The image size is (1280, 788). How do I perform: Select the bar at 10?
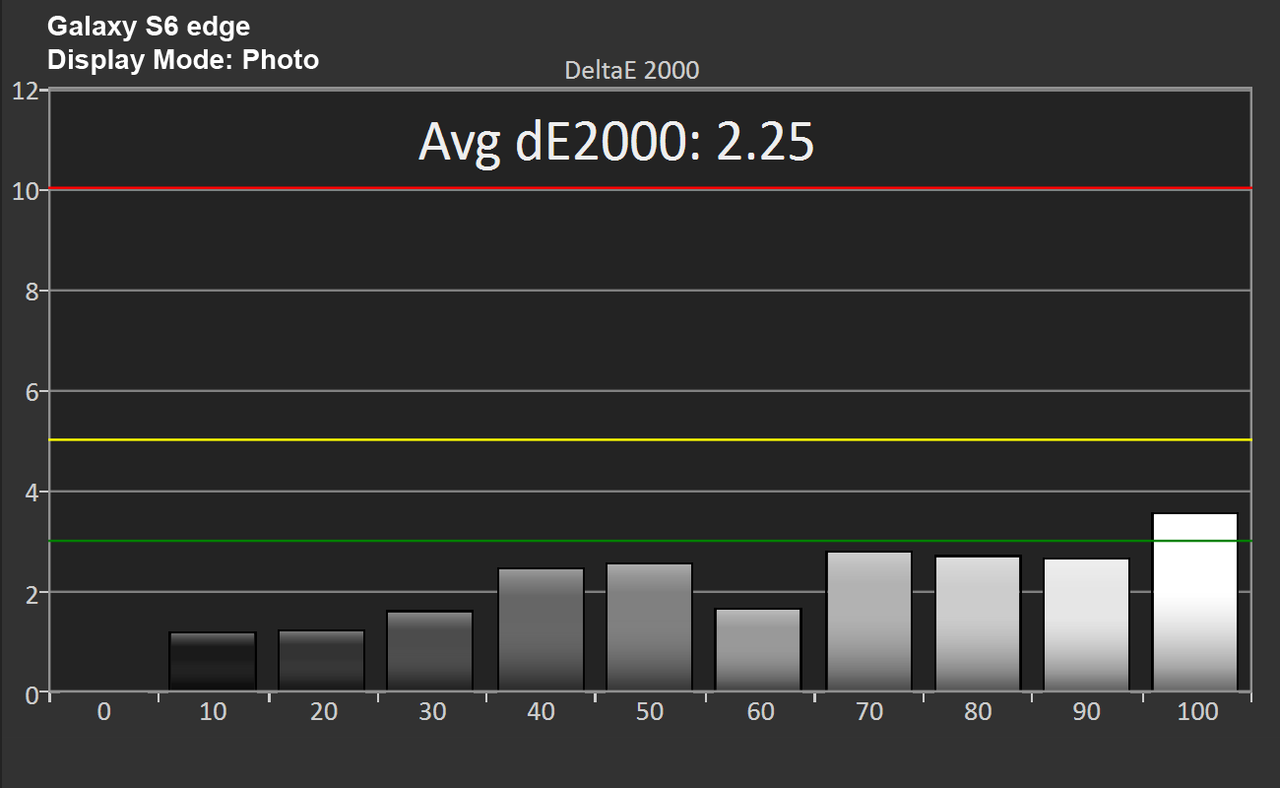[x=212, y=661]
